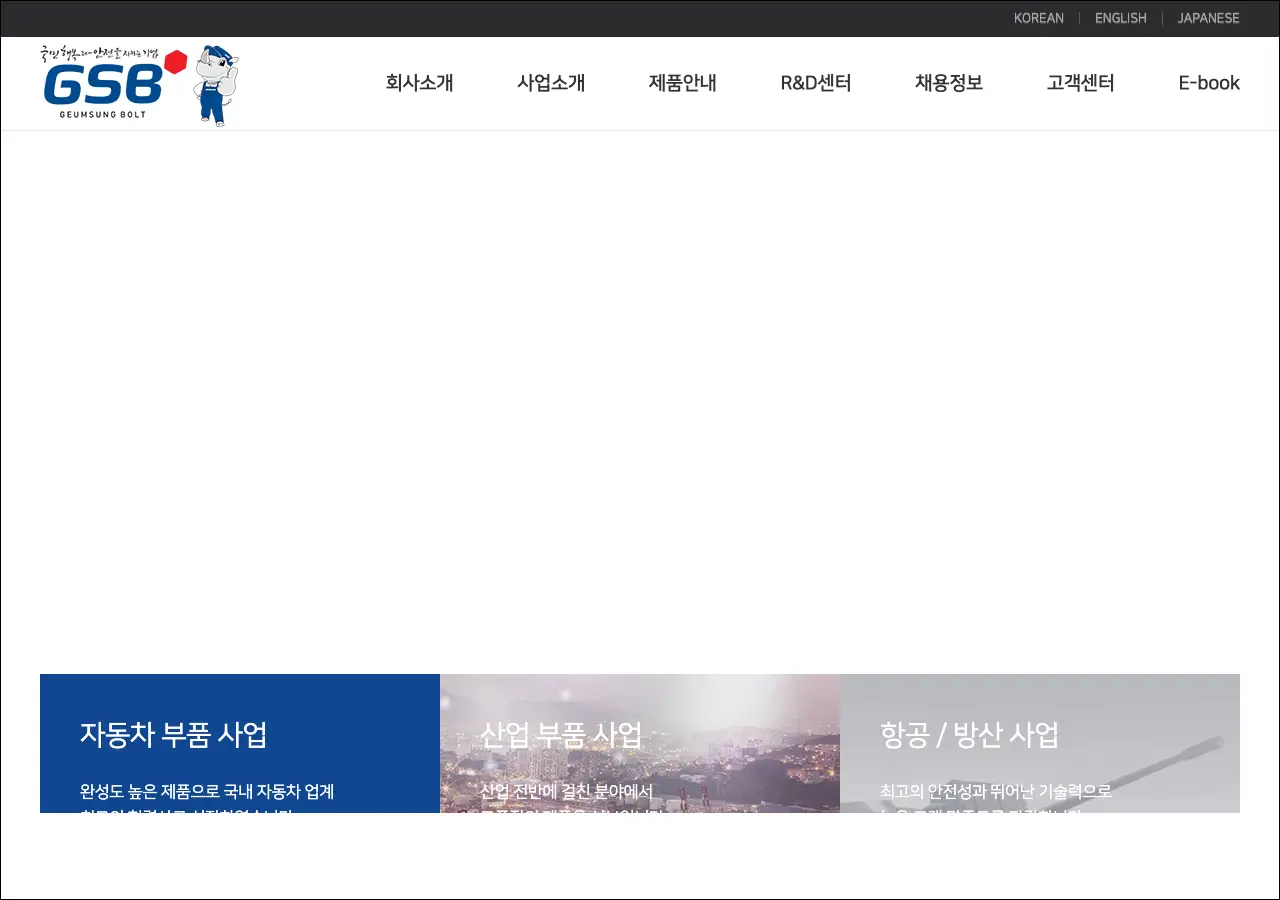This screenshot has height=900, width=1280.
Task: Click the blank main banner area
Action: 640,400
